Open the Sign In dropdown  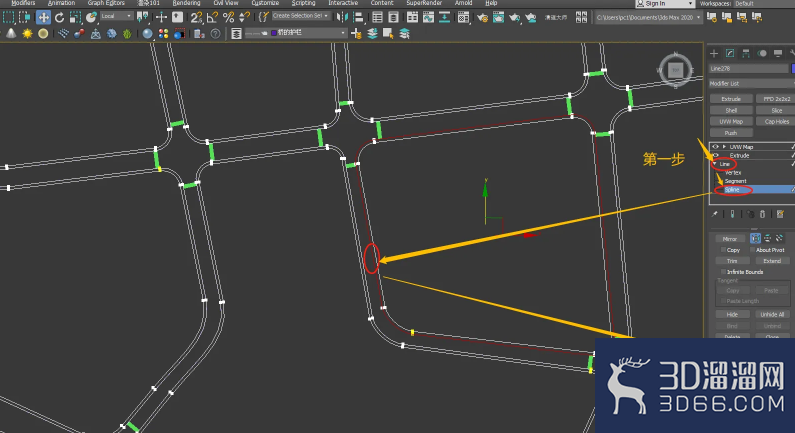(665, 4)
